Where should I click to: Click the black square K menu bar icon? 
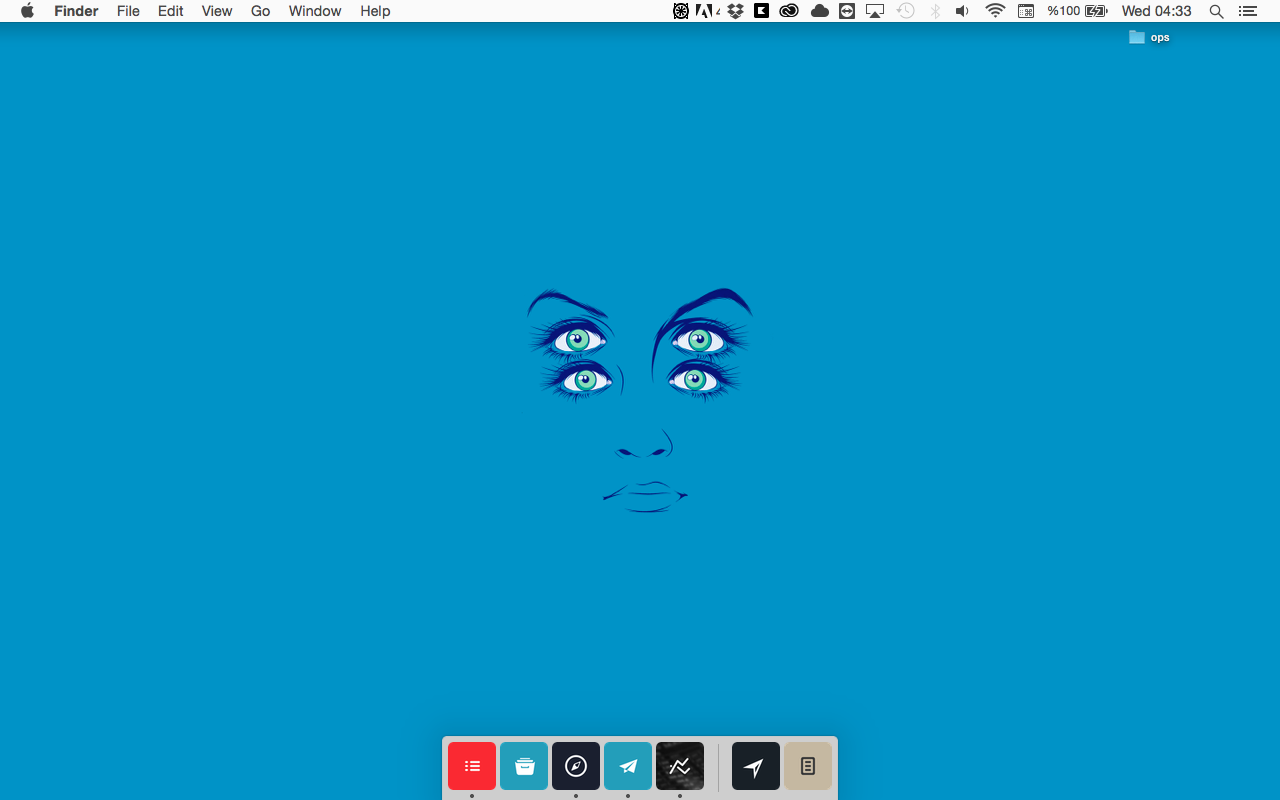[x=762, y=11]
